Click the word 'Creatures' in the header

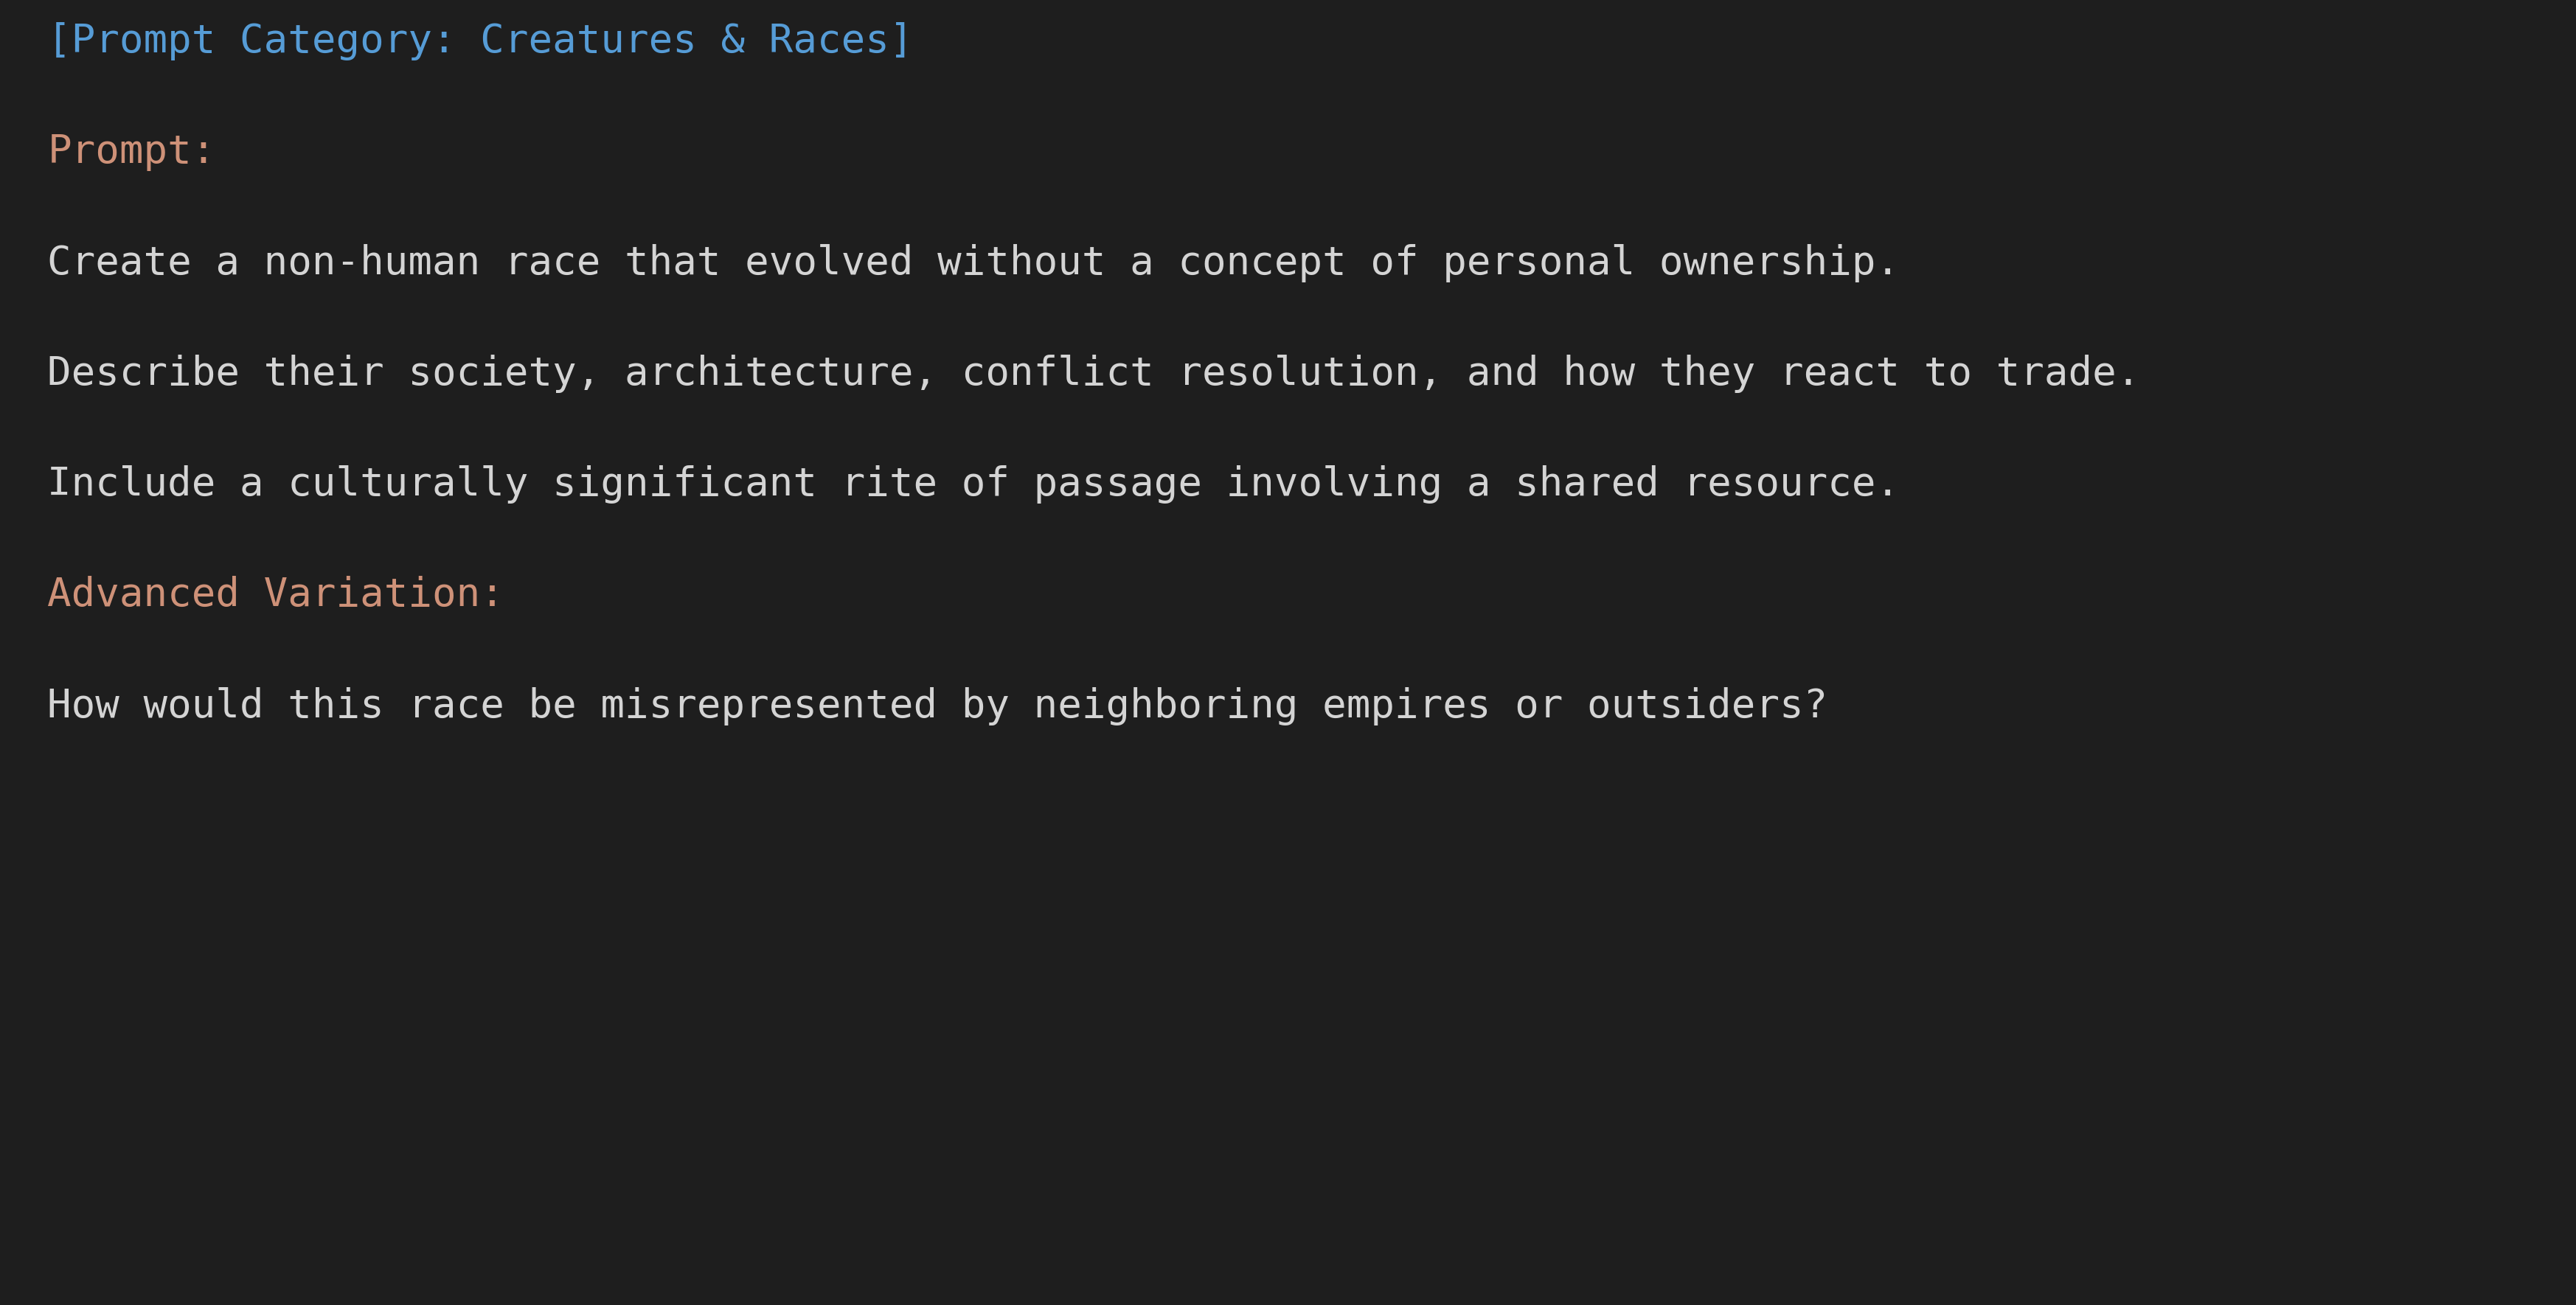(588, 40)
